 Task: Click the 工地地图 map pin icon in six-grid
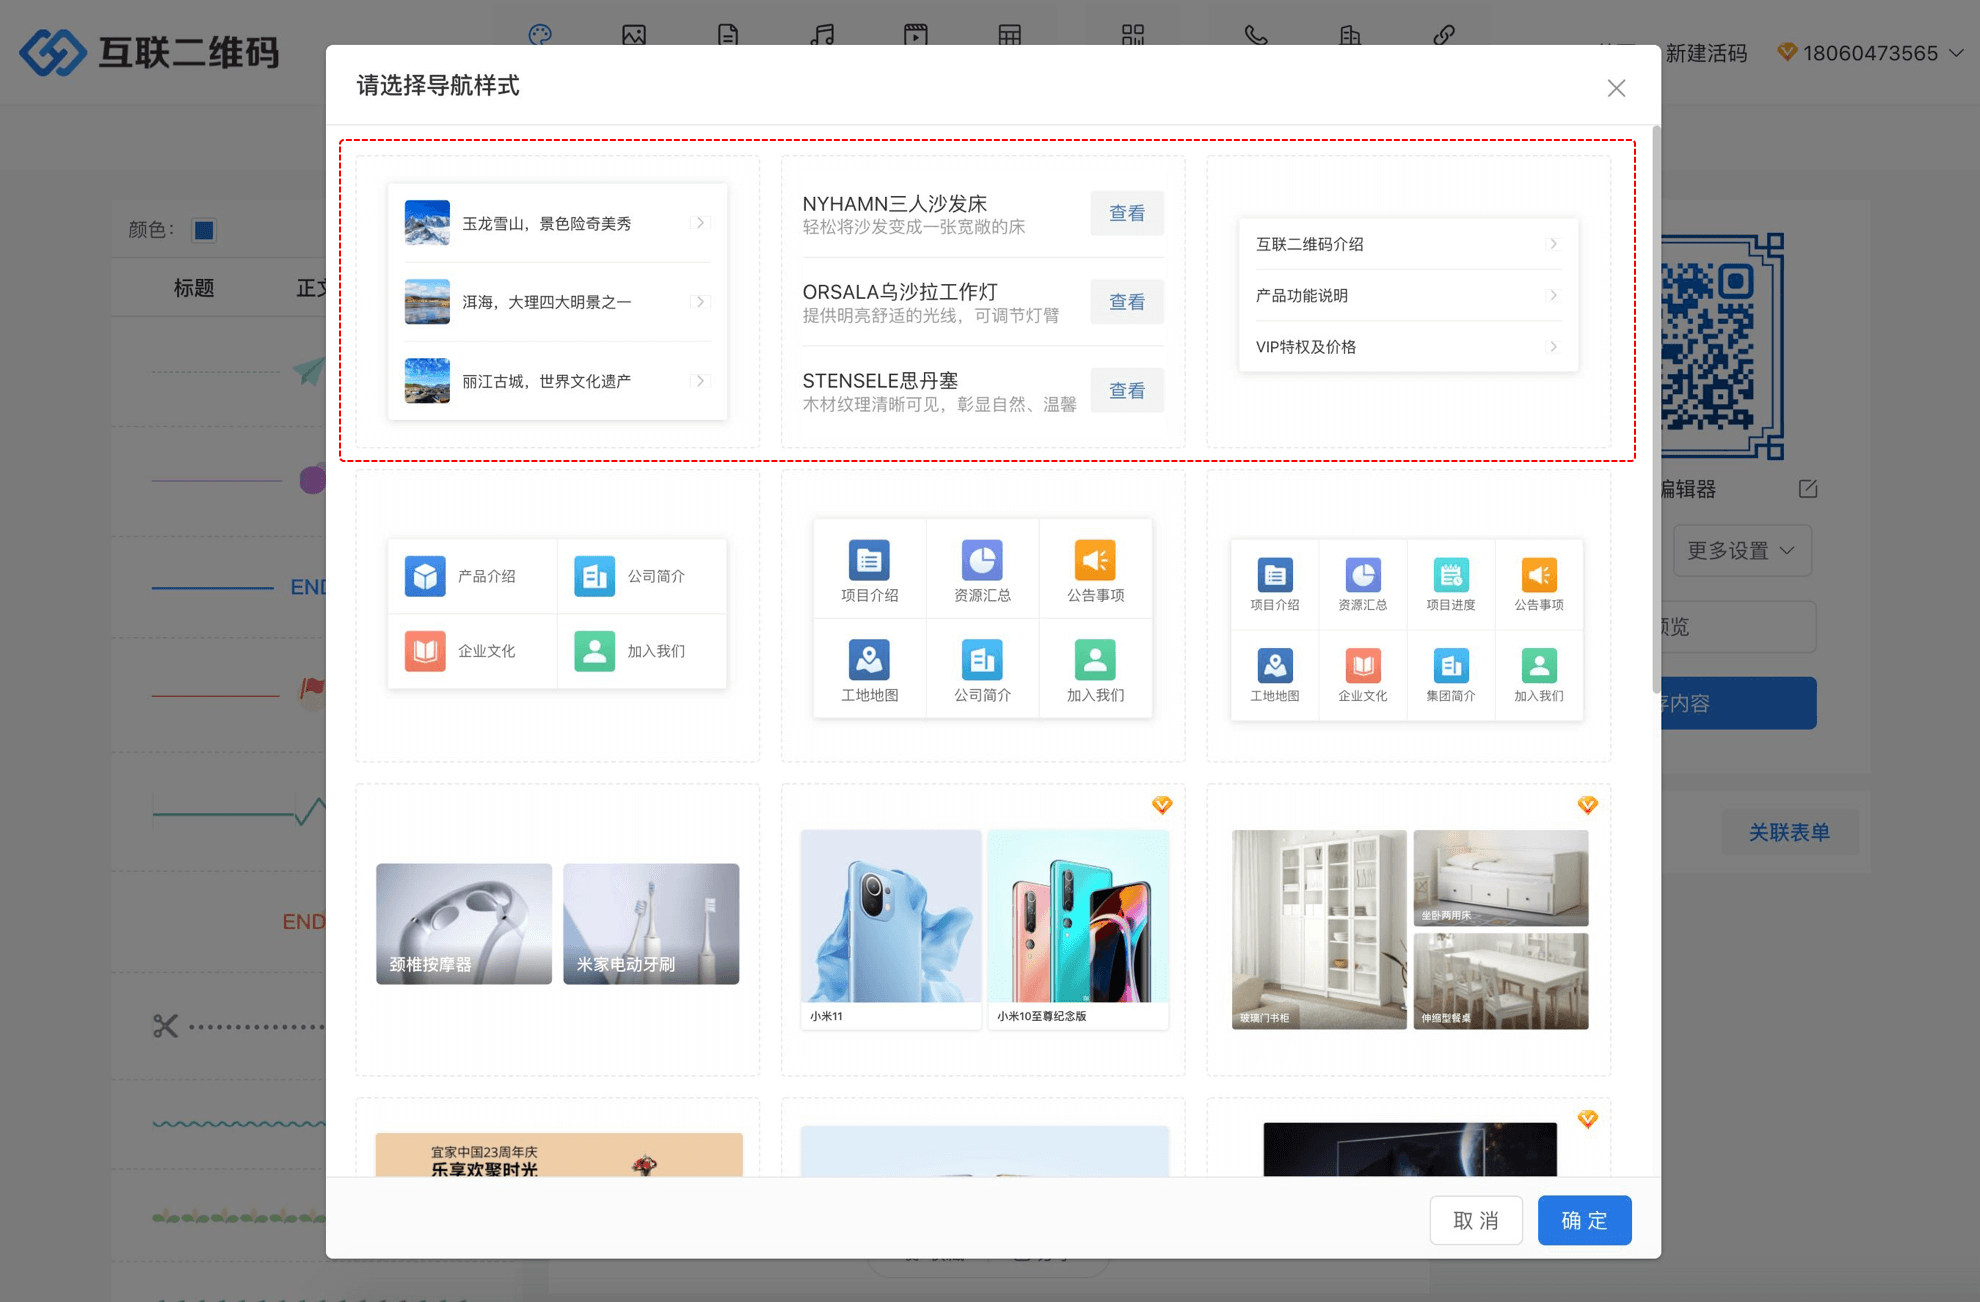868,660
